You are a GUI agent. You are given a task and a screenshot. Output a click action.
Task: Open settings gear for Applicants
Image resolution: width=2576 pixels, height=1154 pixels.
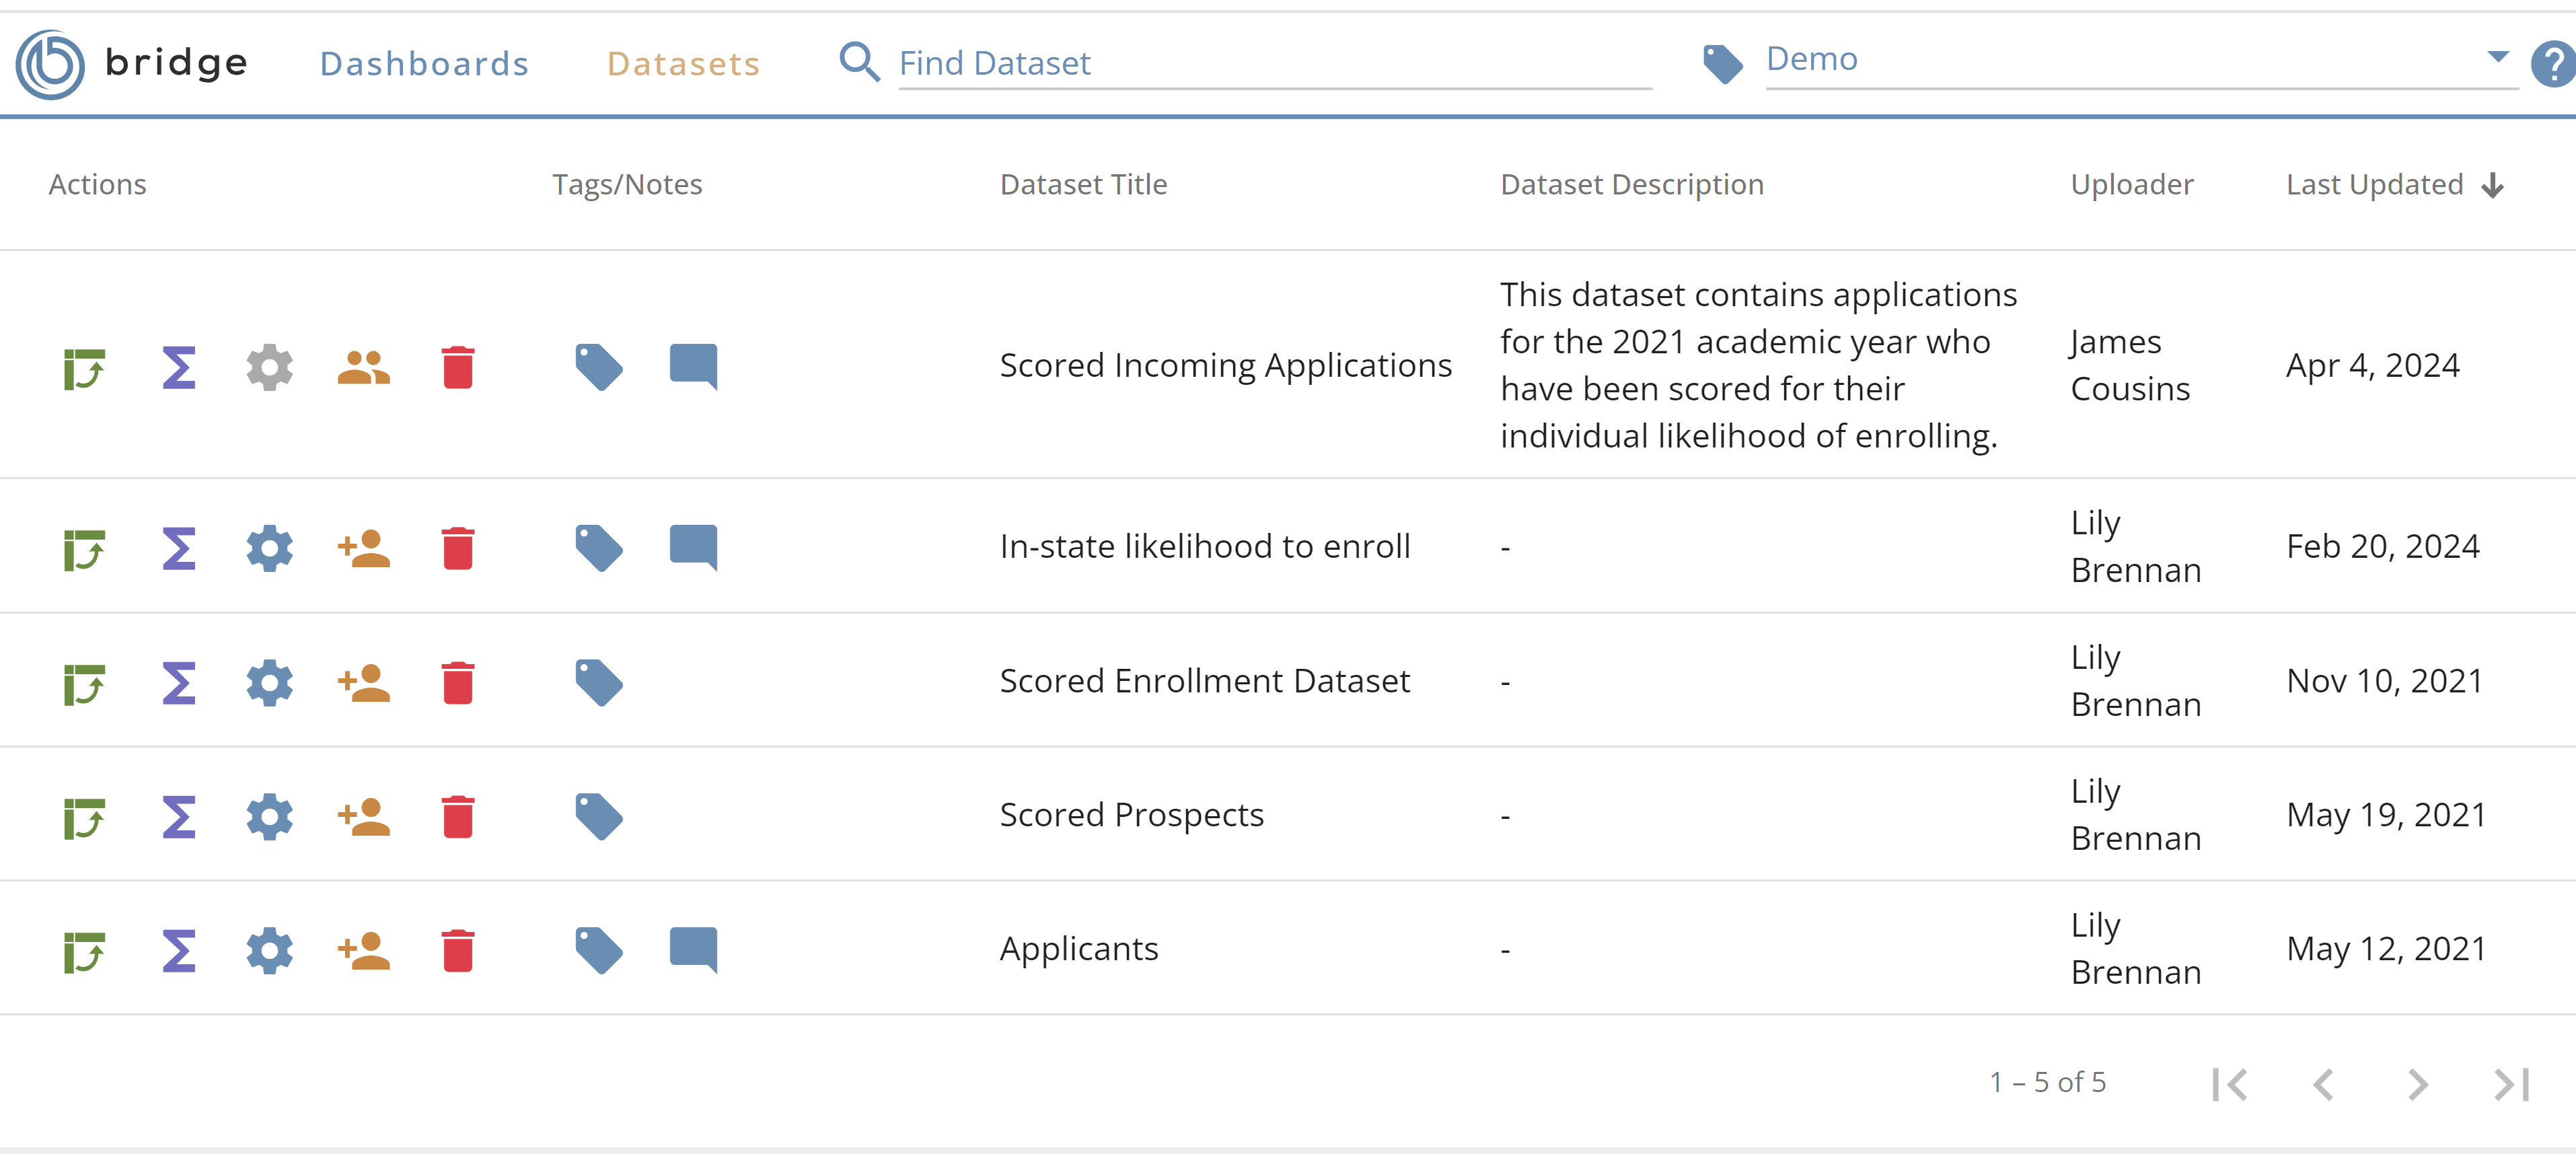270,951
